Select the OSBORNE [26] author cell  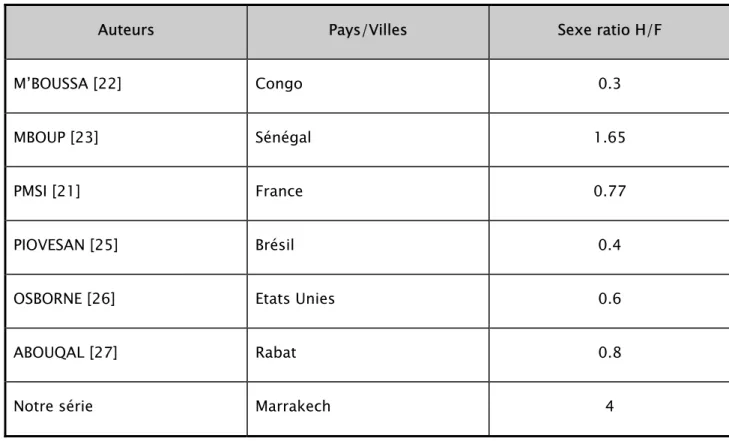(x=126, y=301)
